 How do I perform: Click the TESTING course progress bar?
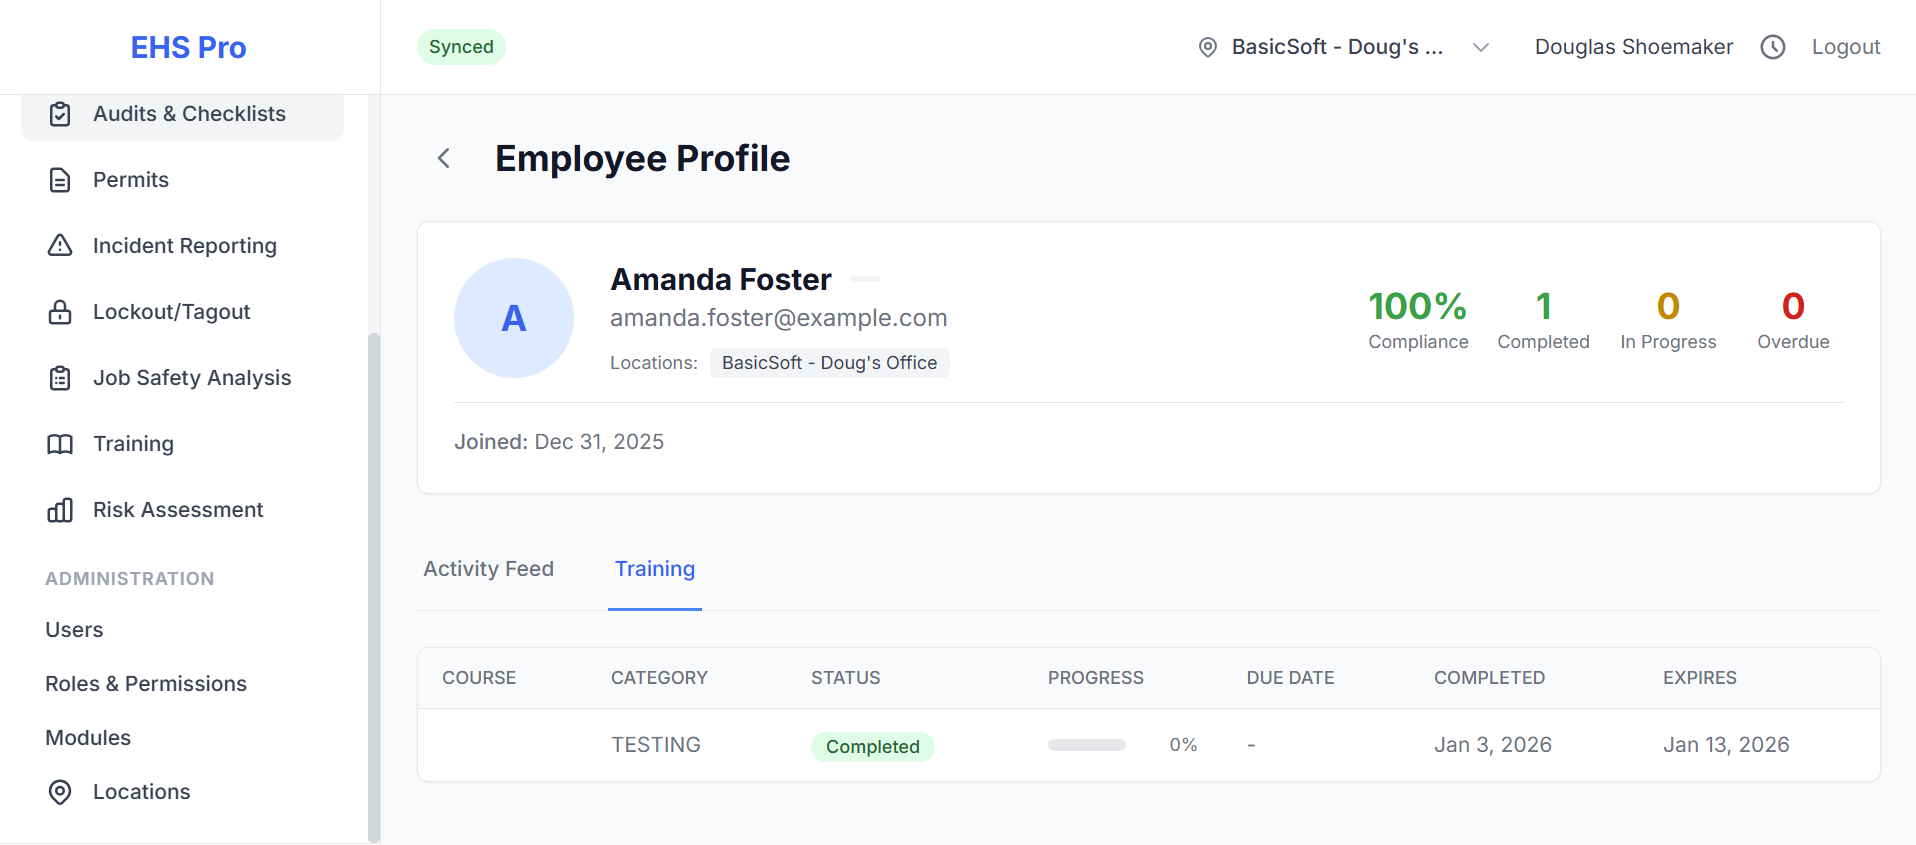tap(1087, 745)
